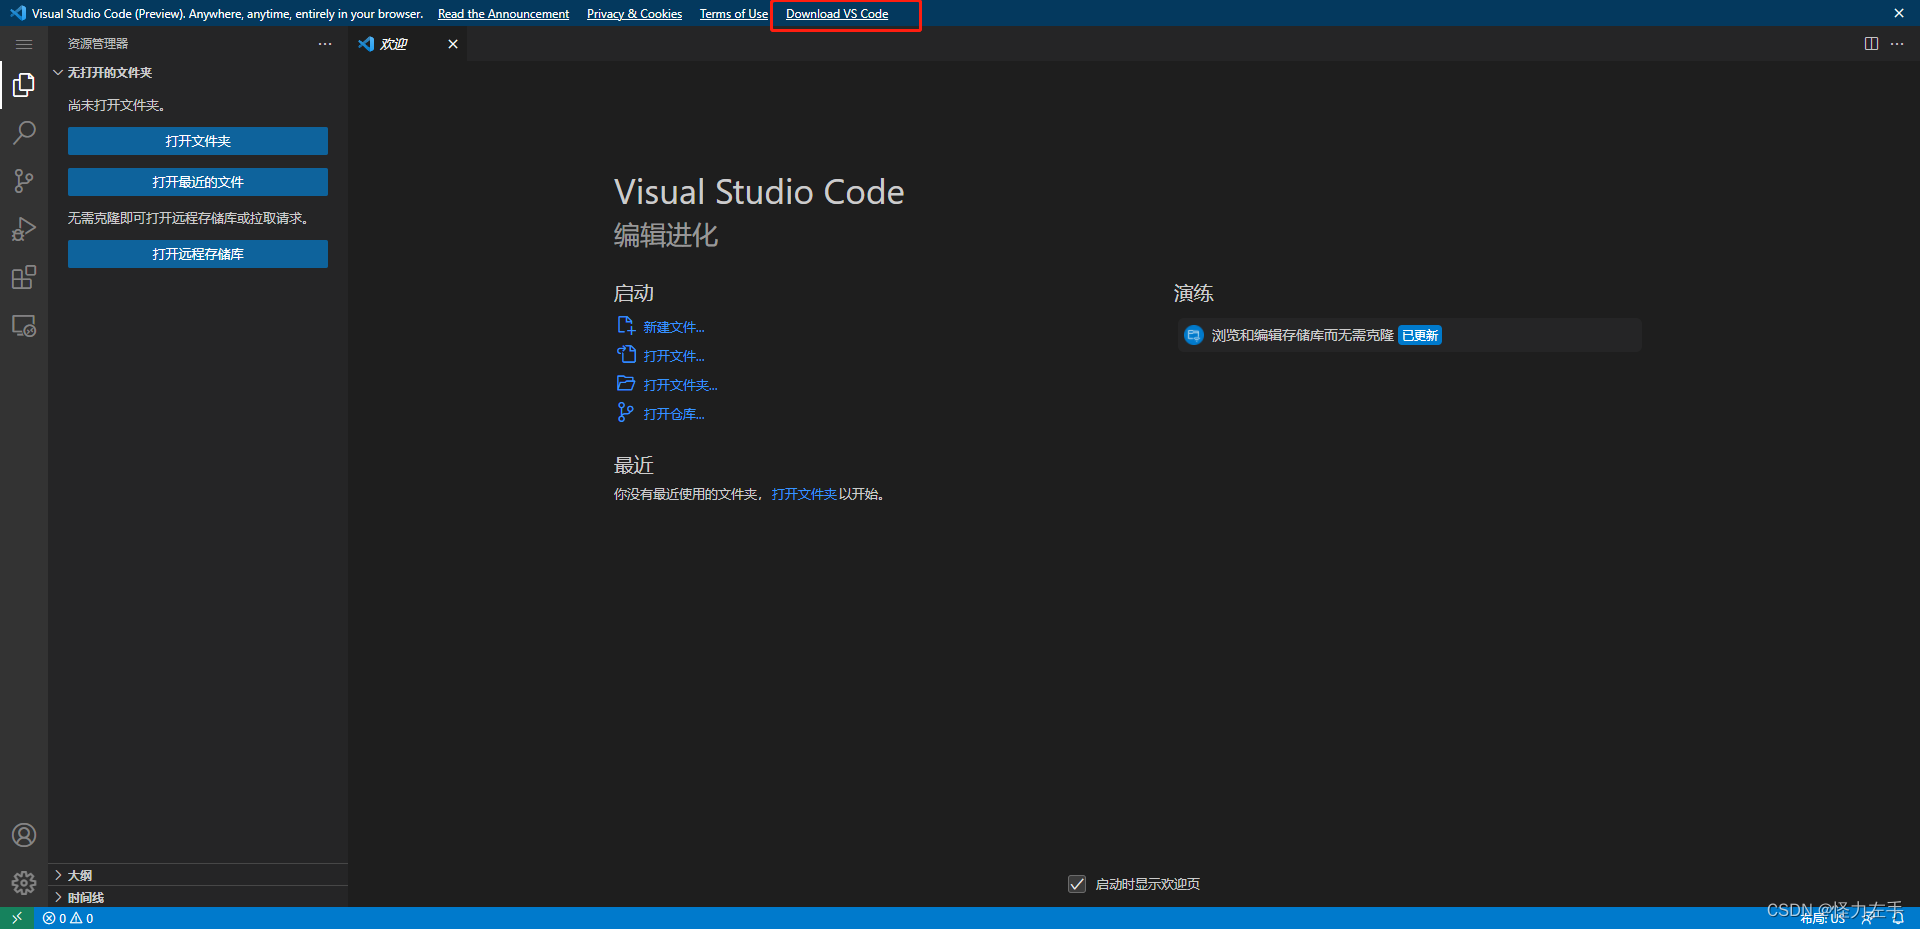Viewport: 1920px width, 929px height.
Task: Click 打开仓库... start link
Action: (x=674, y=414)
